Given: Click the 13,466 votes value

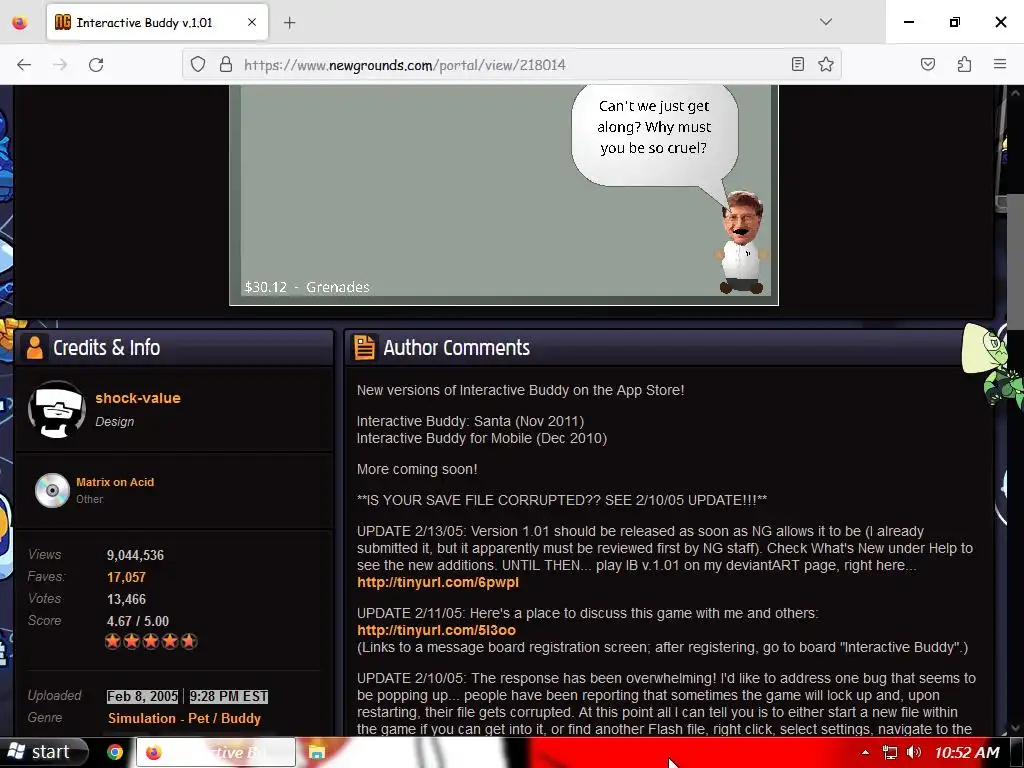Looking at the screenshot, I should (x=126, y=599).
